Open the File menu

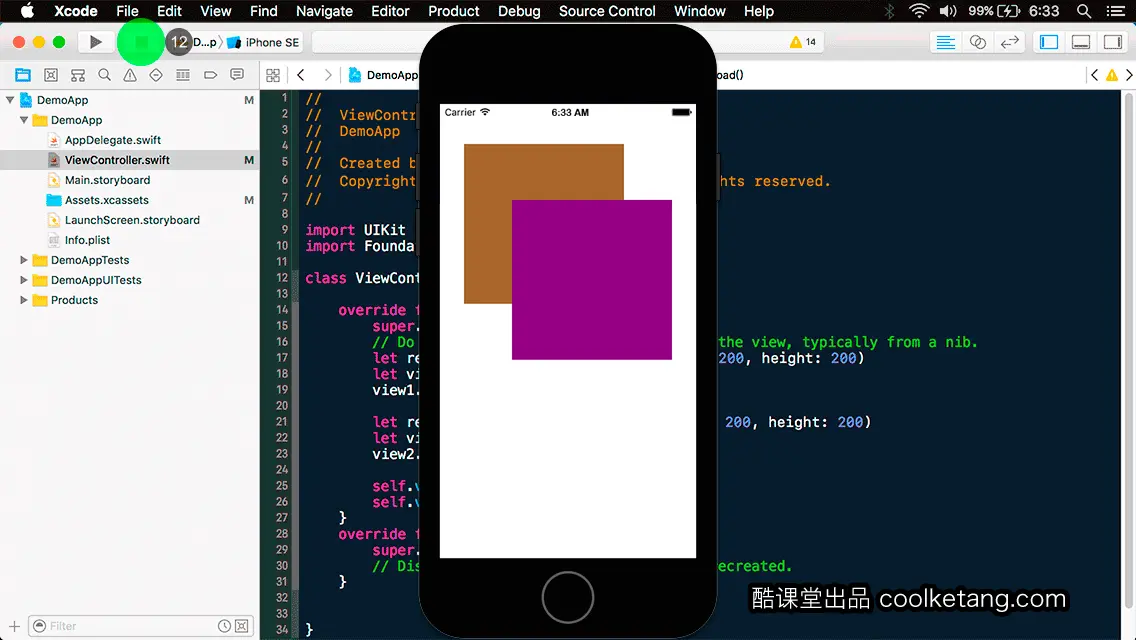128,11
